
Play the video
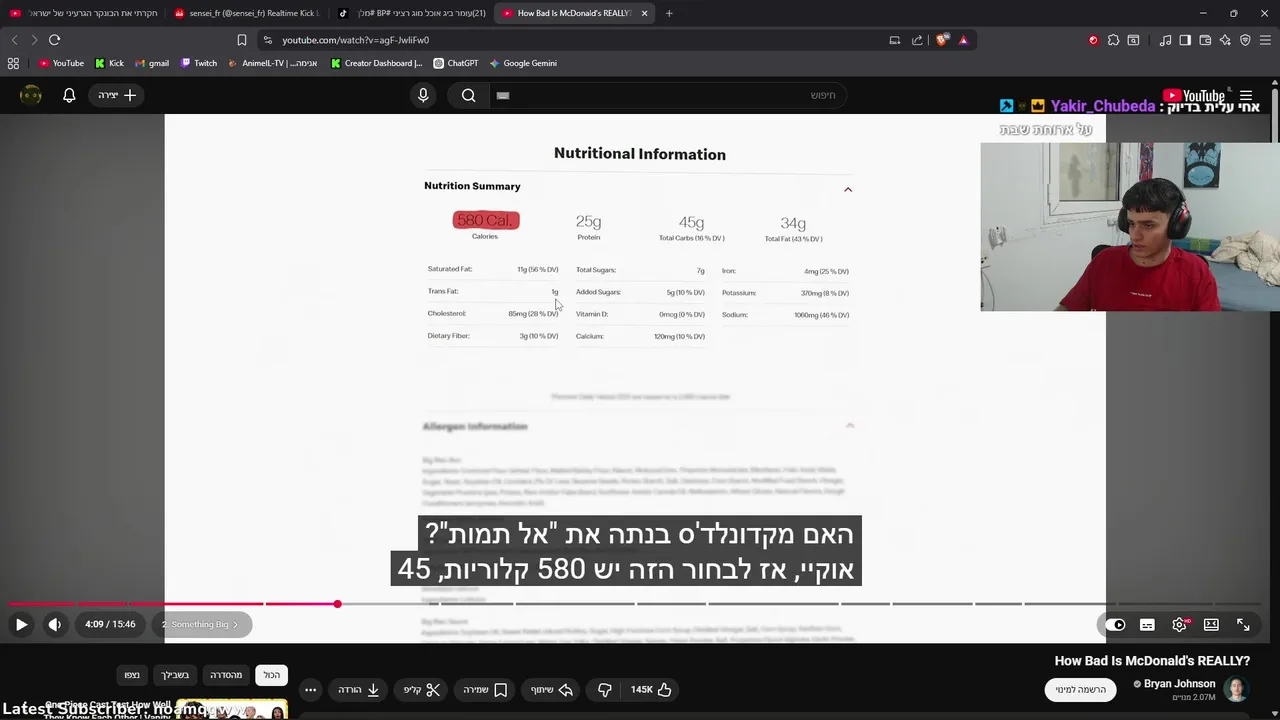tap(21, 625)
